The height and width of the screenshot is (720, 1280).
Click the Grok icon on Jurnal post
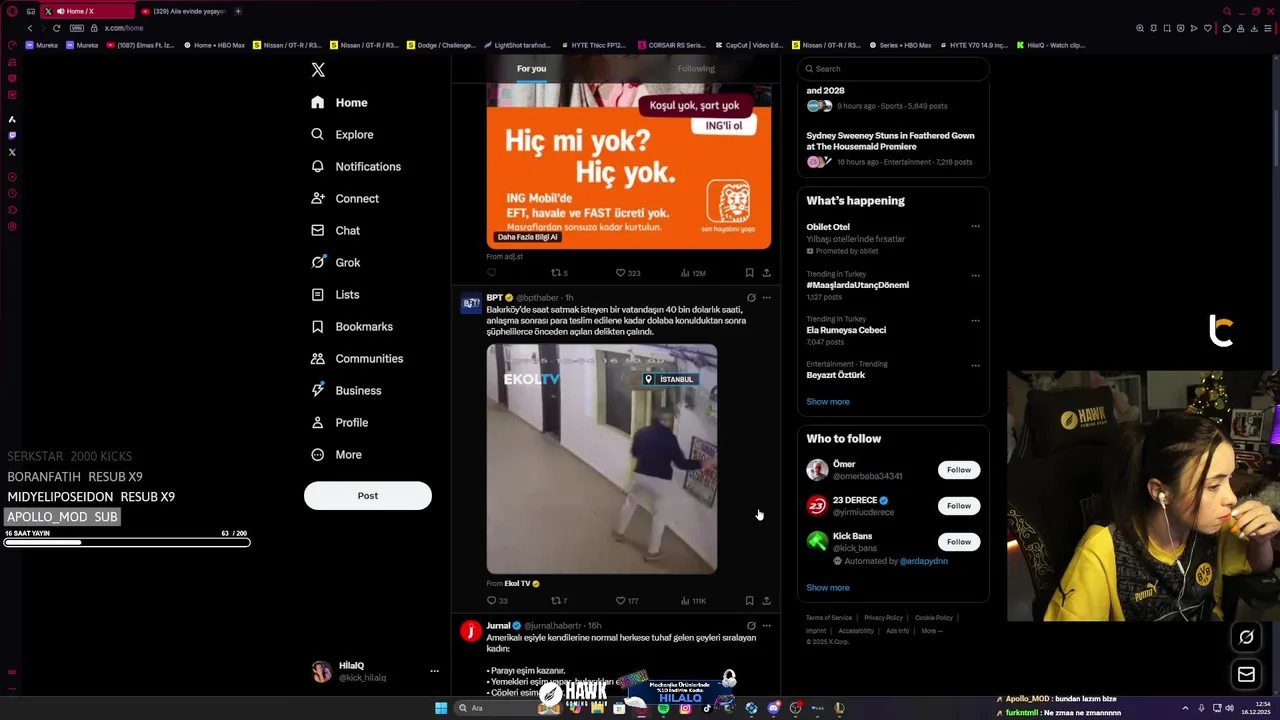[x=751, y=626]
